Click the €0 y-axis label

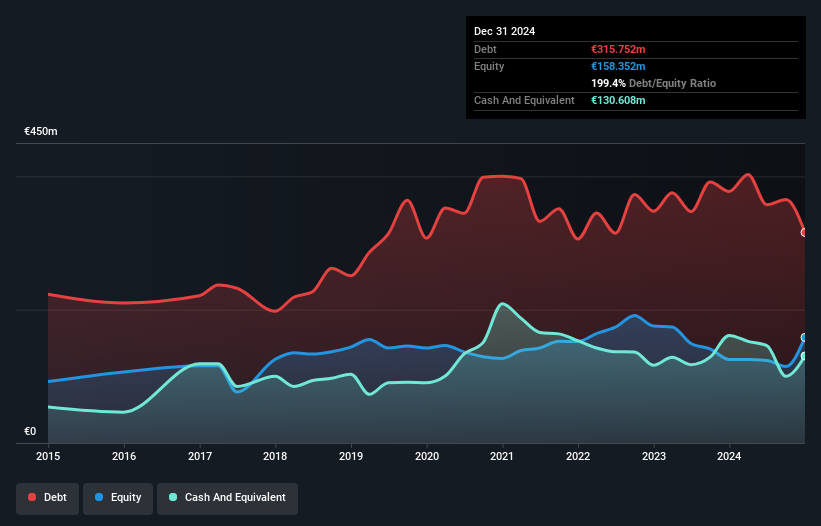tap(30, 431)
